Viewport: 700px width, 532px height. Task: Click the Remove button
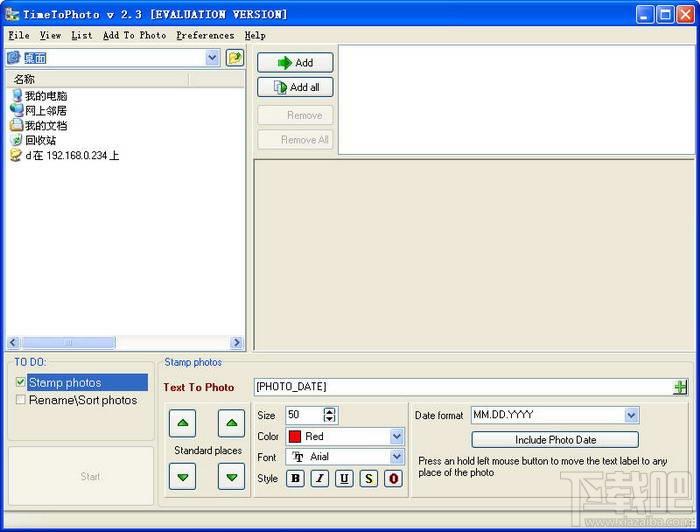point(295,115)
